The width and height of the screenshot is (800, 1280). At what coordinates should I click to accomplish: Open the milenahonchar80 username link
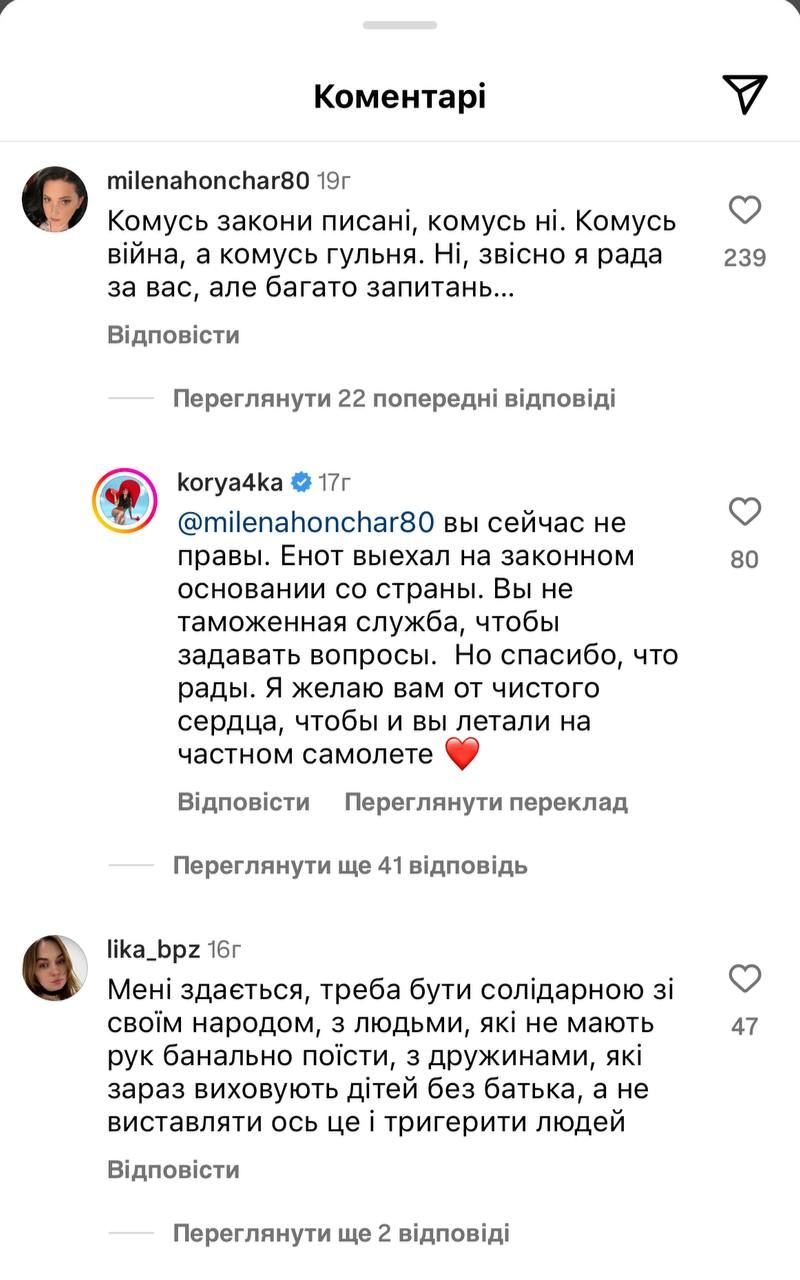pyautogui.click(x=207, y=181)
